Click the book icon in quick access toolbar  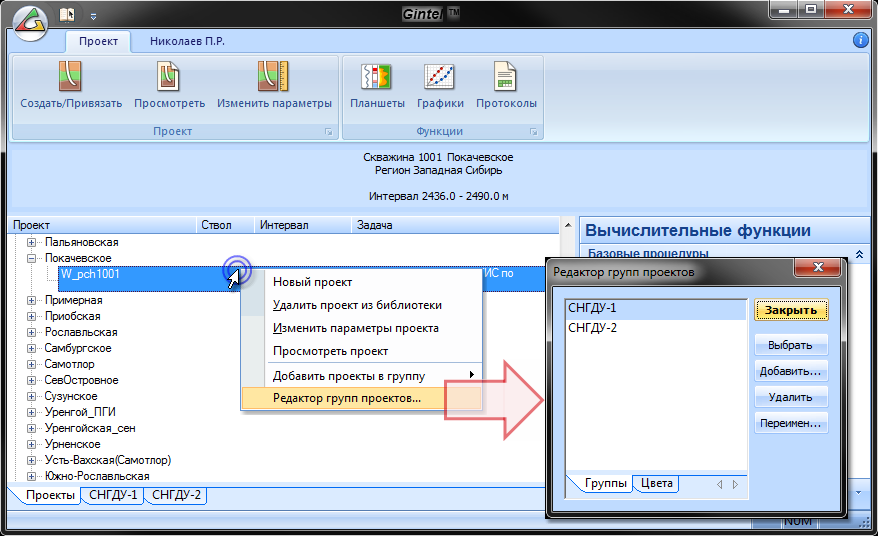point(67,14)
